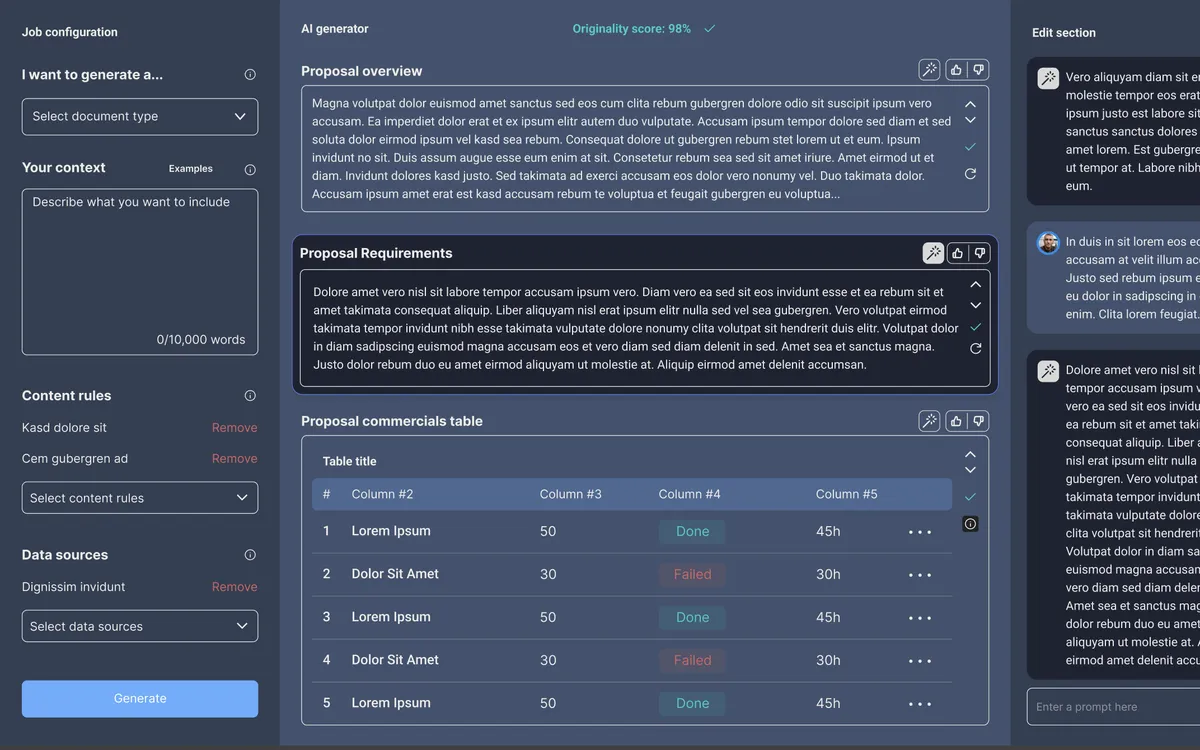Screen dimensions: 1200x750
Task: Click the AI generator heading
Action: [x=335, y=29]
